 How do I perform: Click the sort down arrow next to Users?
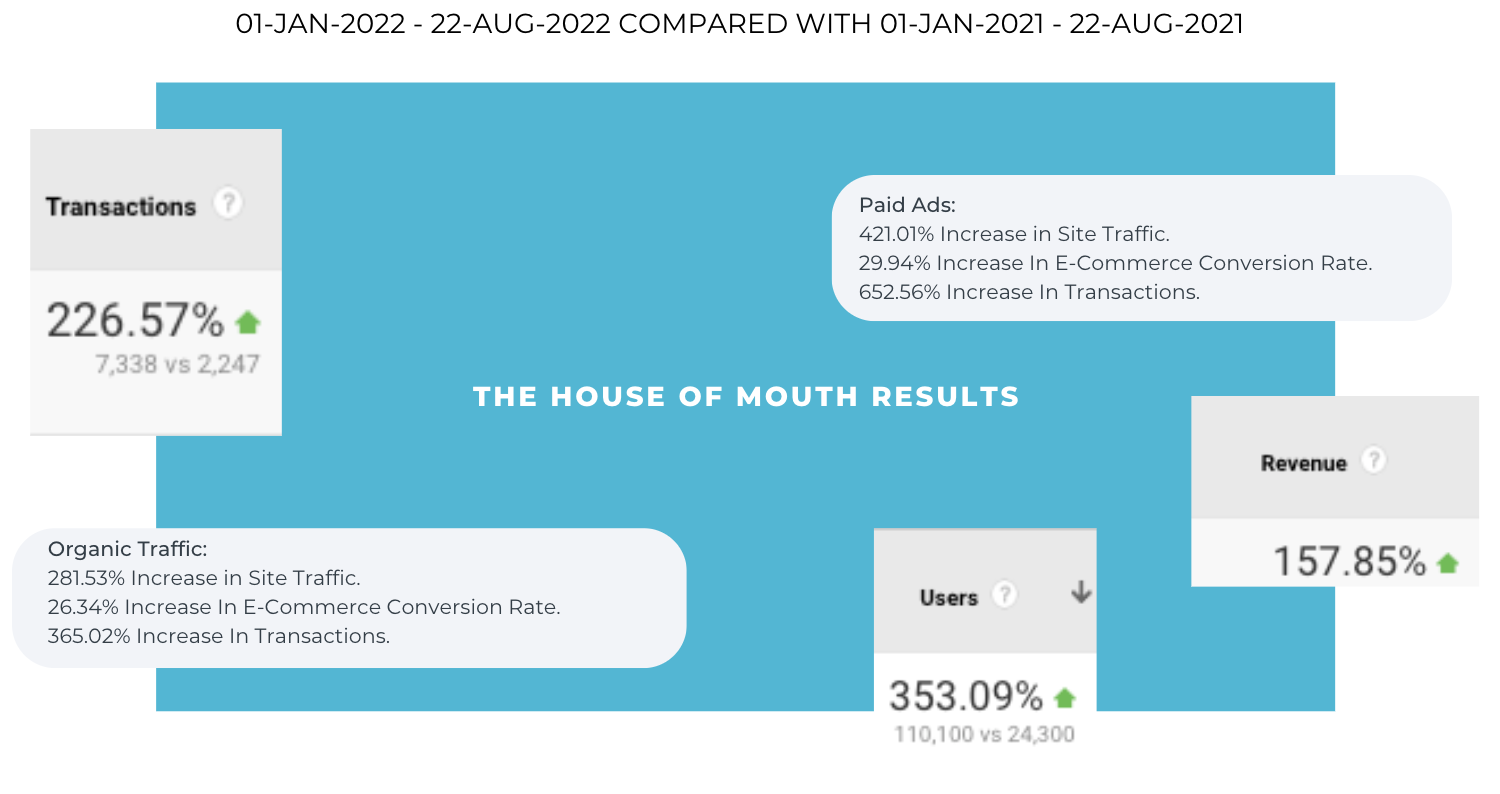pyautogui.click(x=1080, y=593)
